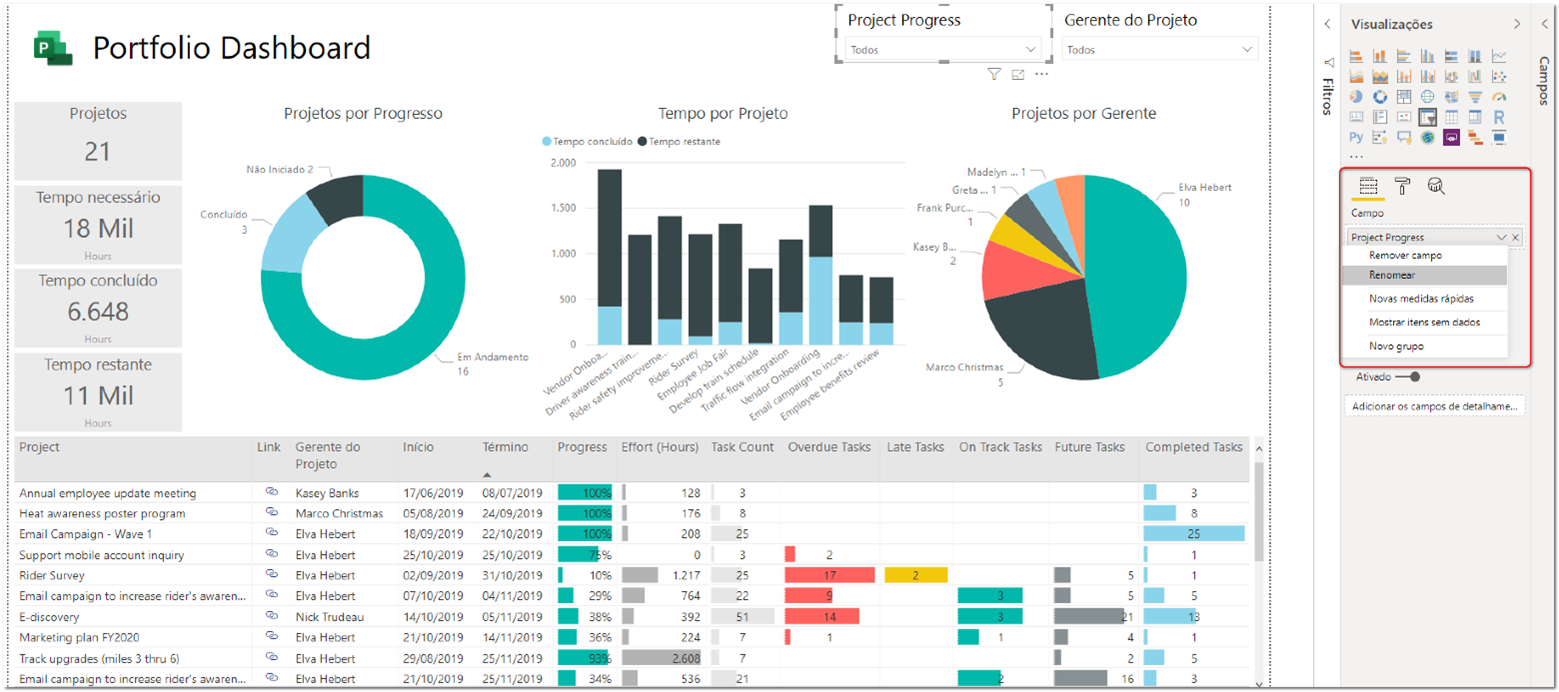This screenshot has height=692, width=1559.
Task: Collapse the Visualizações pane arrow
Action: pyautogui.click(x=1516, y=23)
